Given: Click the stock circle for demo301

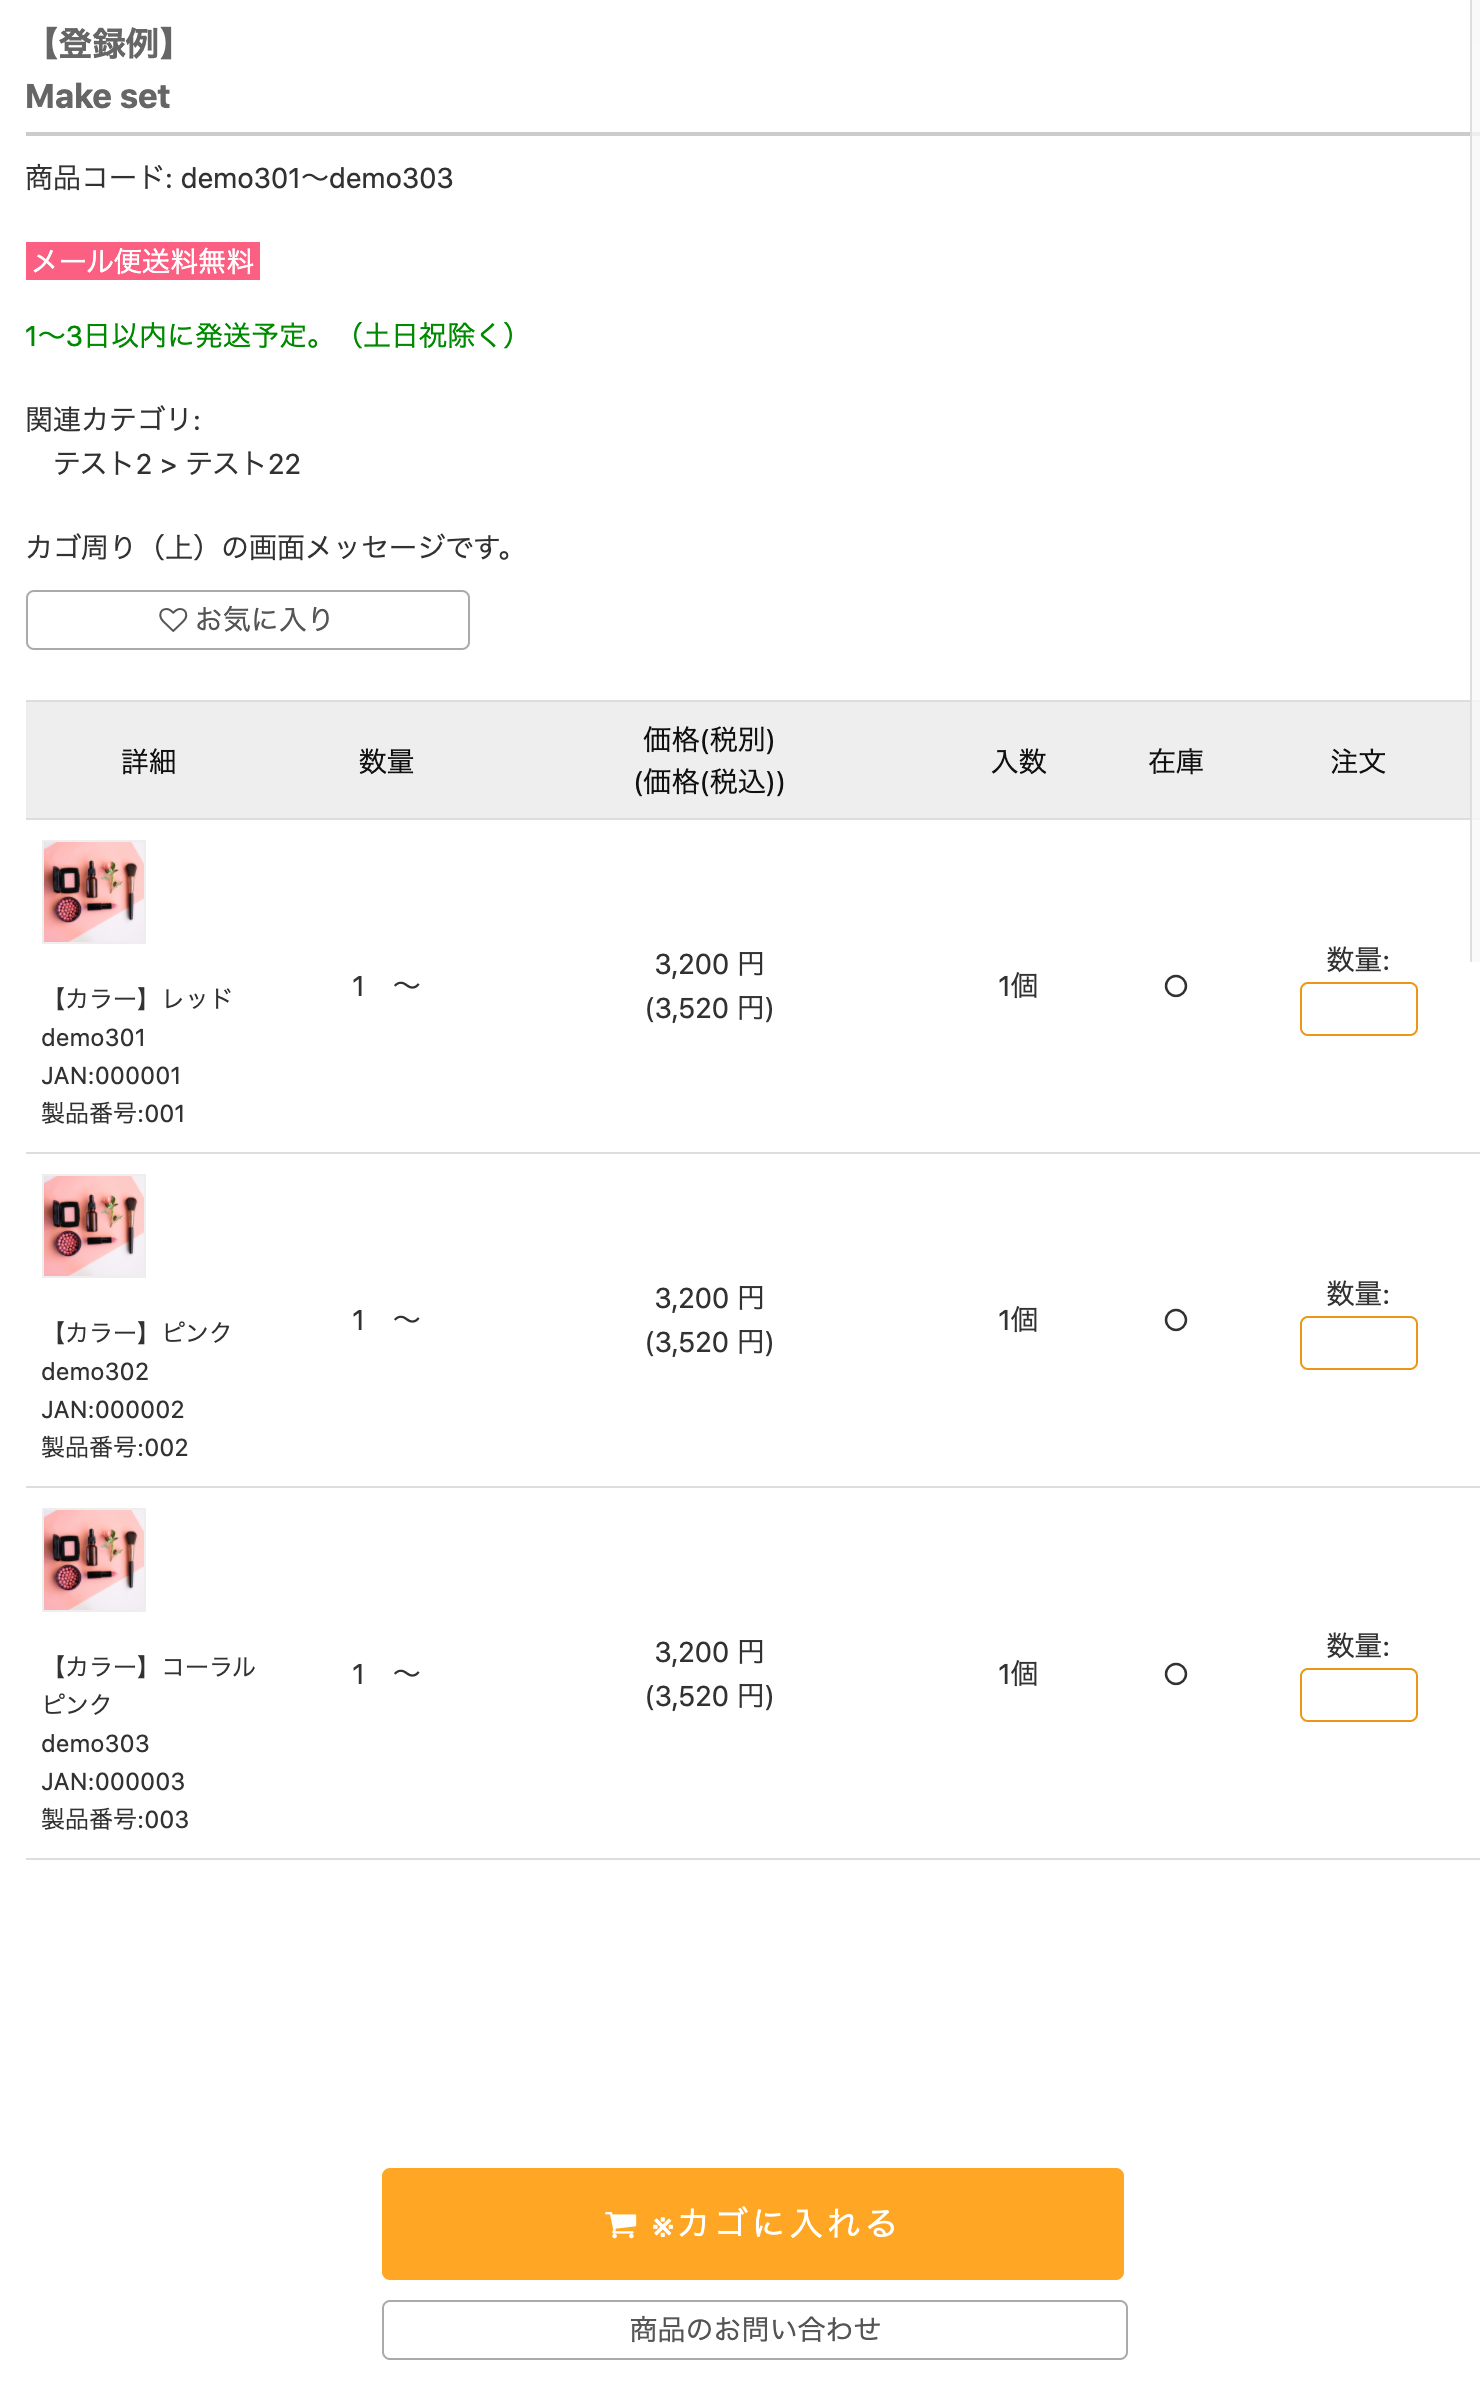Looking at the screenshot, I should click(1176, 987).
